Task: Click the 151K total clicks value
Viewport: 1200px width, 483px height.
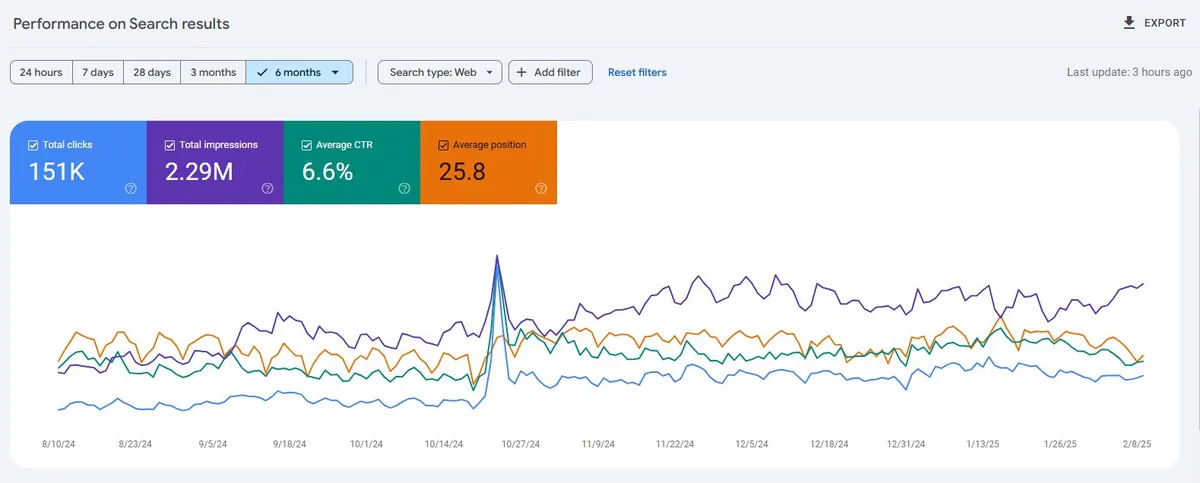Action: tap(56, 172)
